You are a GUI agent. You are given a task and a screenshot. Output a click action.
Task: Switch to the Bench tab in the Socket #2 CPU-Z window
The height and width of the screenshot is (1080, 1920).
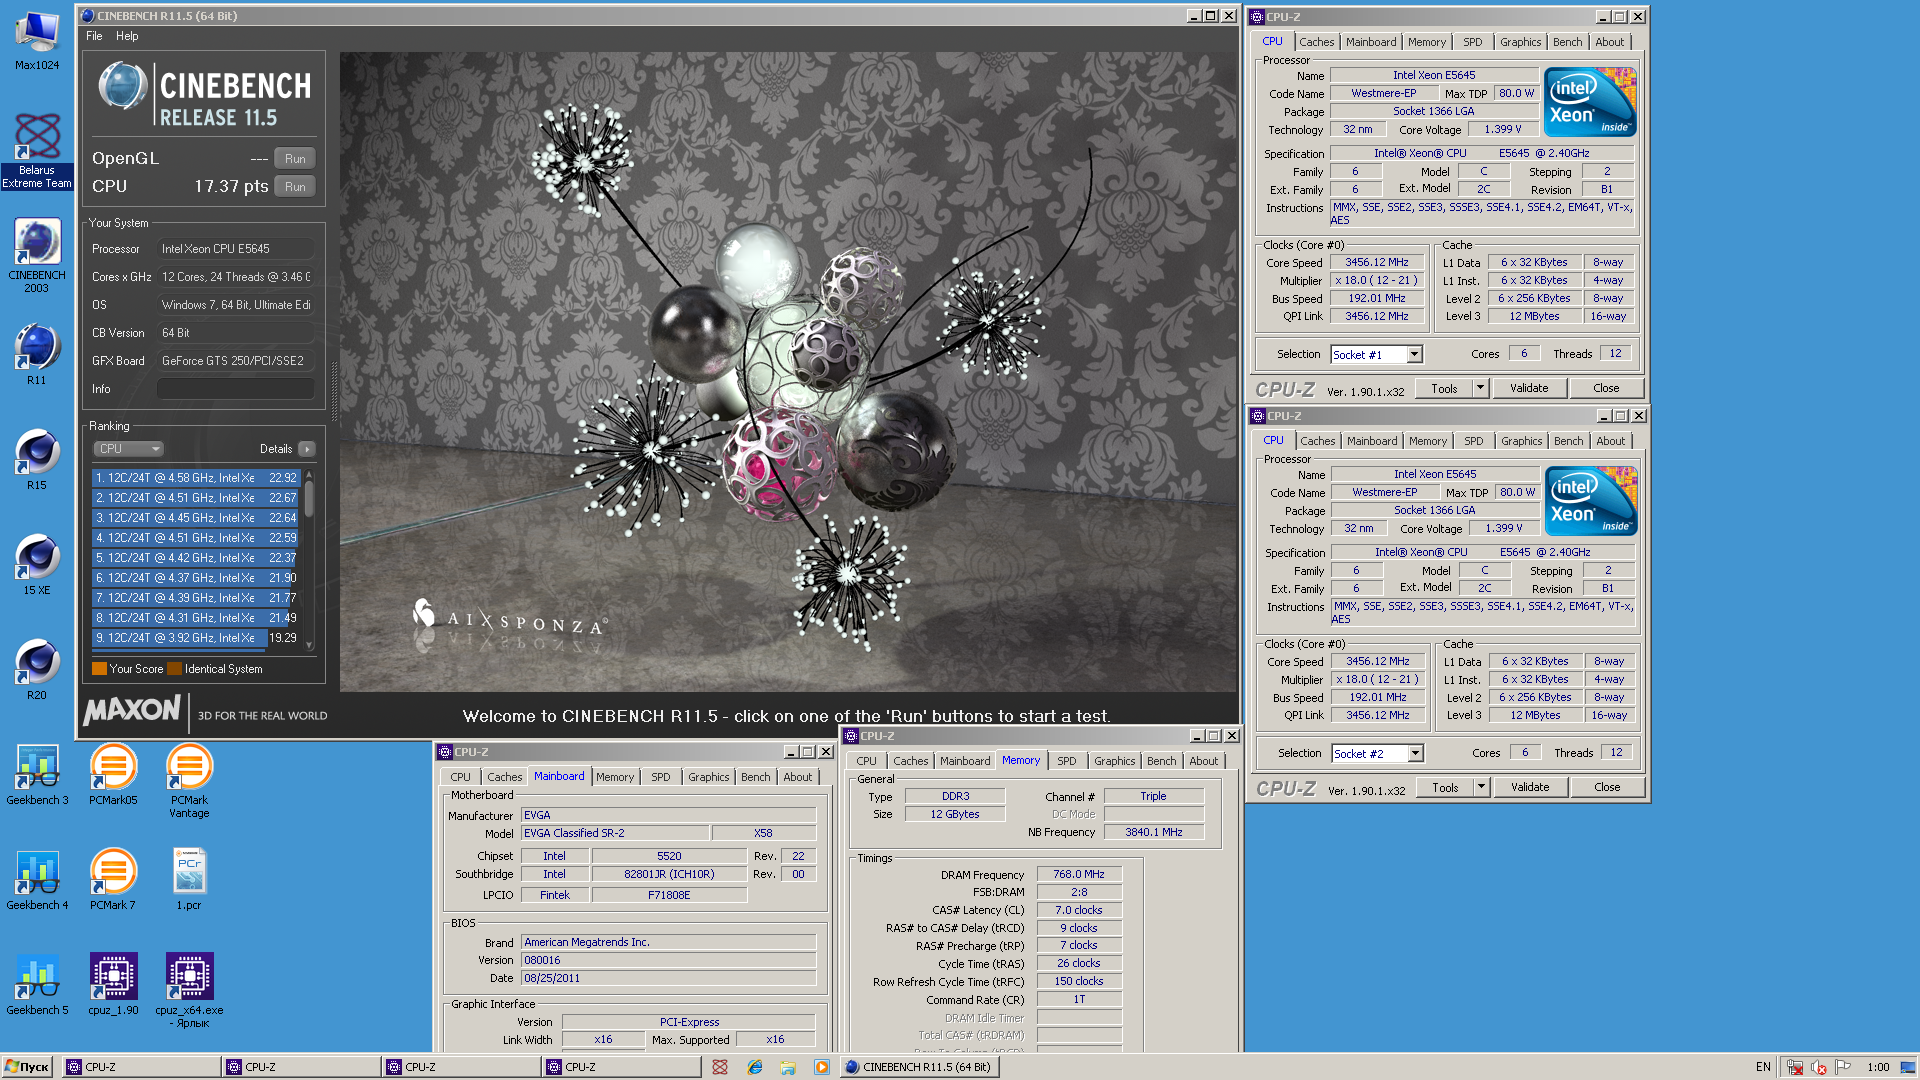(x=1568, y=441)
